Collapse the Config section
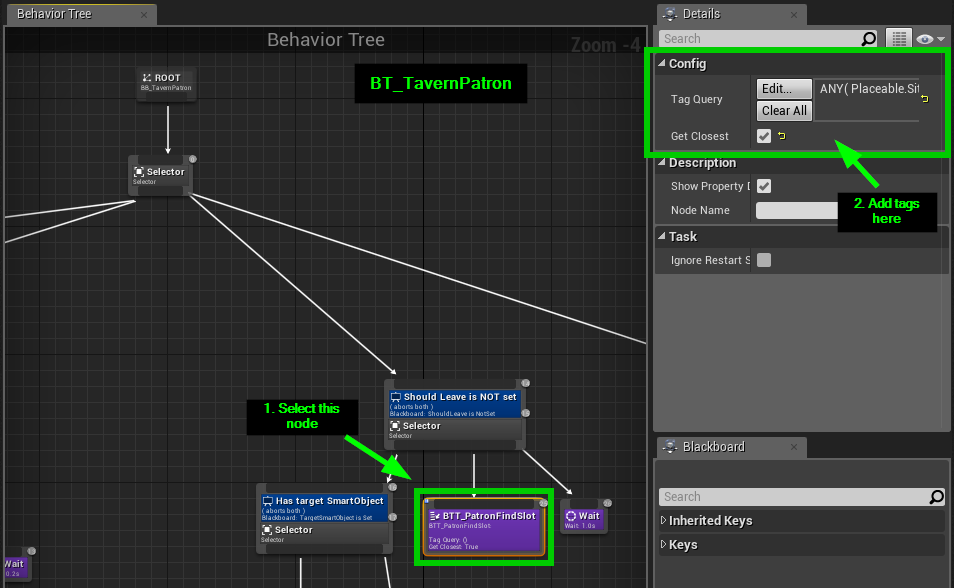 point(661,64)
